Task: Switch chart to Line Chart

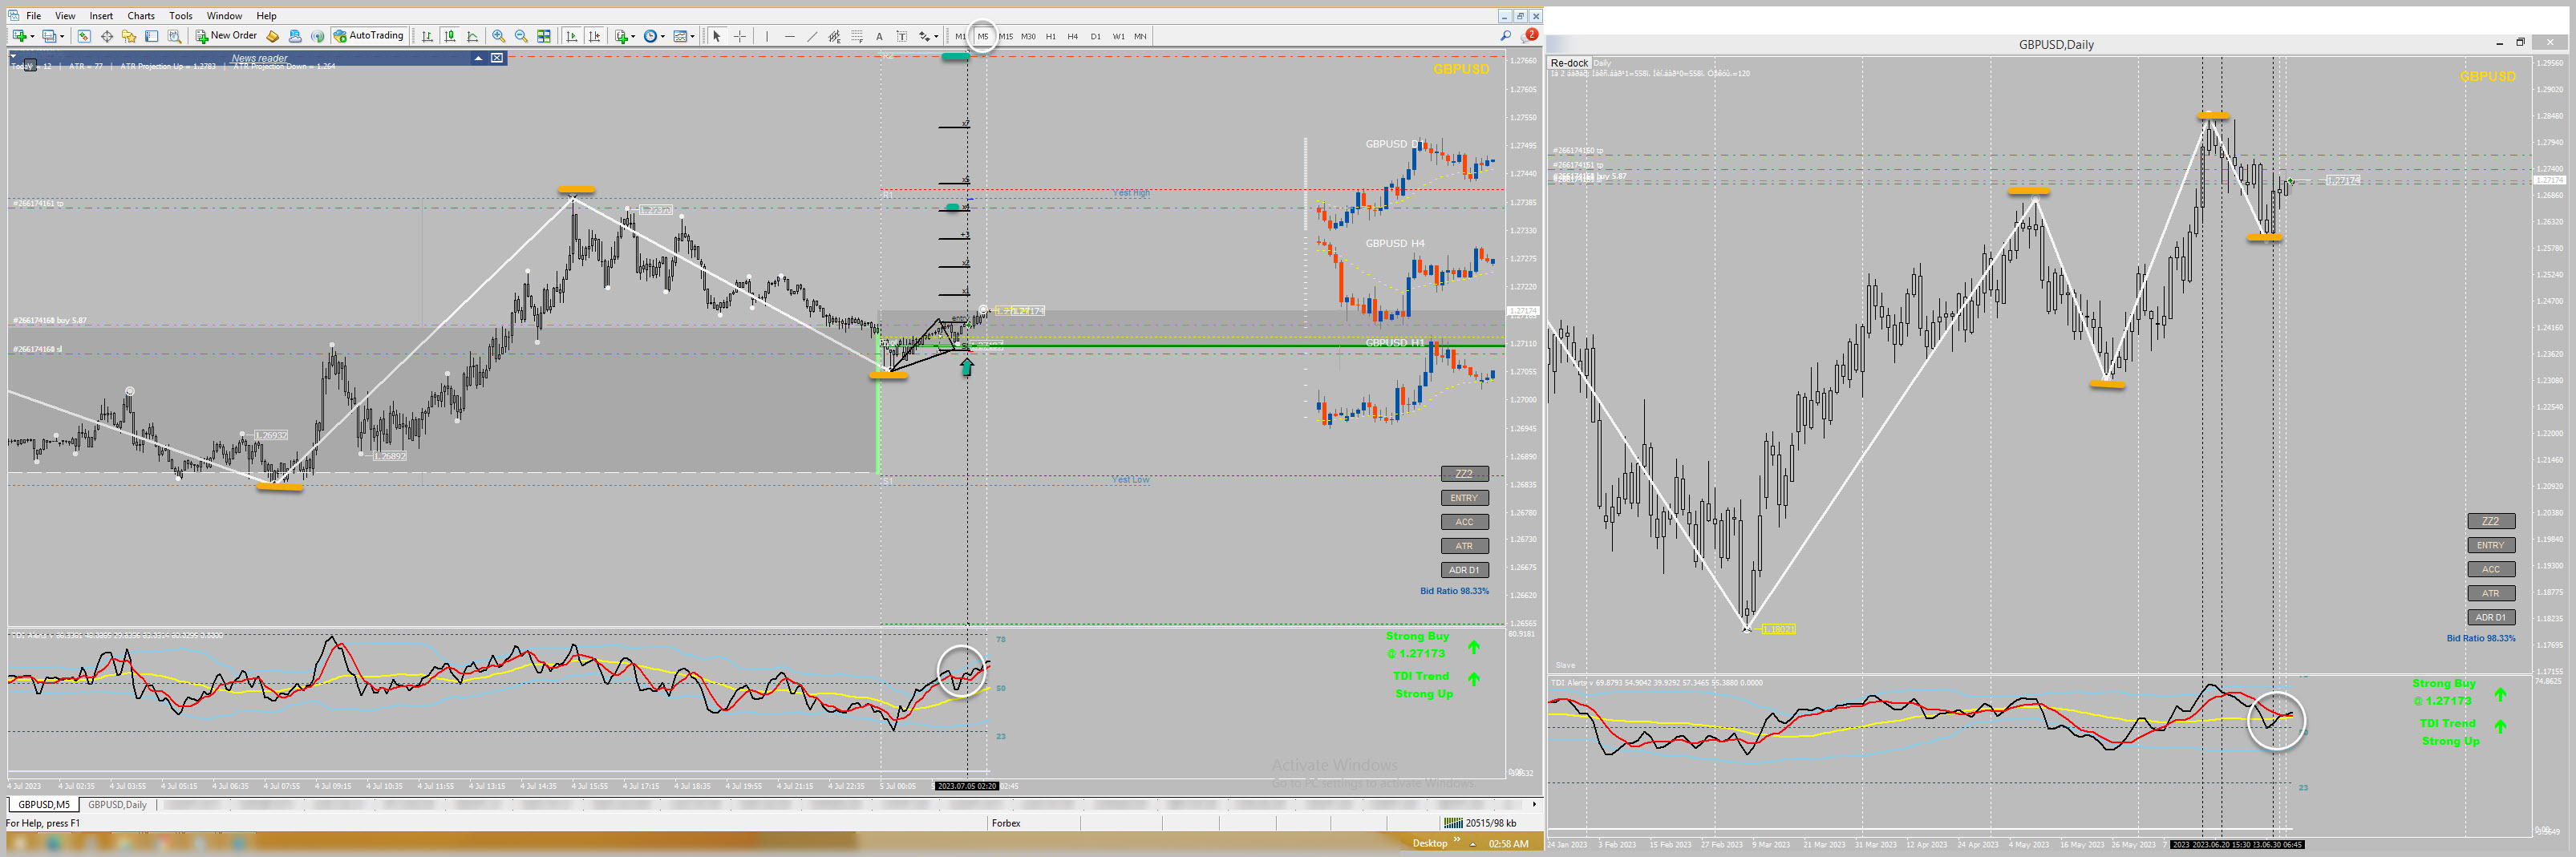Action: [x=473, y=36]
